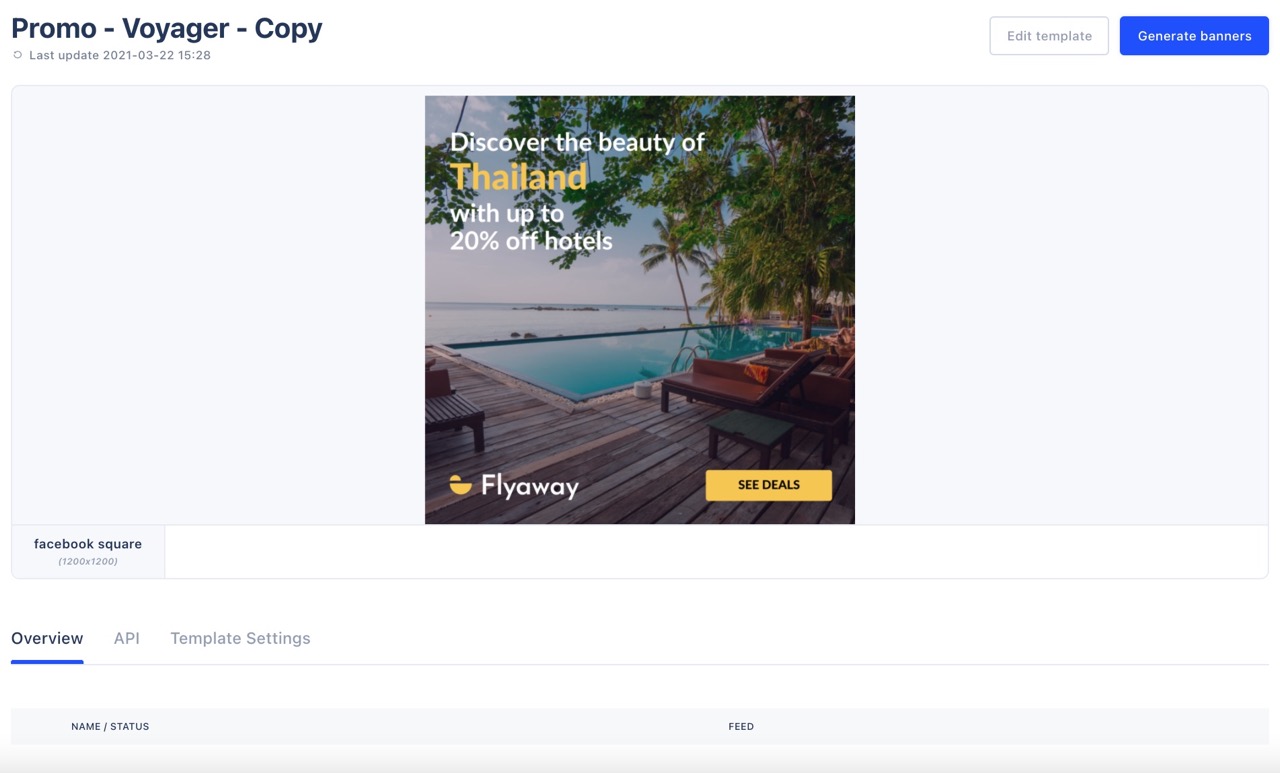Select the facebook square size tab
Screen dimensions: 1280x773
point(88,552)
